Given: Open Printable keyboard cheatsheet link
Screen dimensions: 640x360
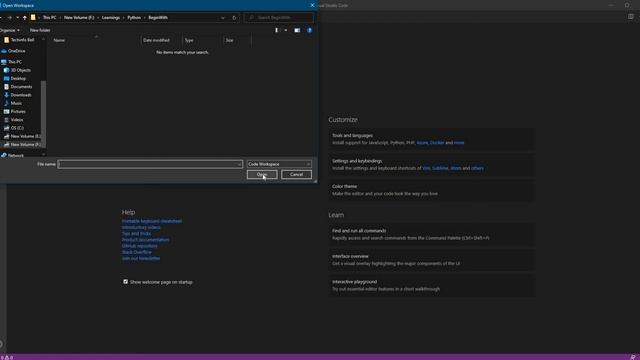Looking at the screenshot, I should (152, 221).
